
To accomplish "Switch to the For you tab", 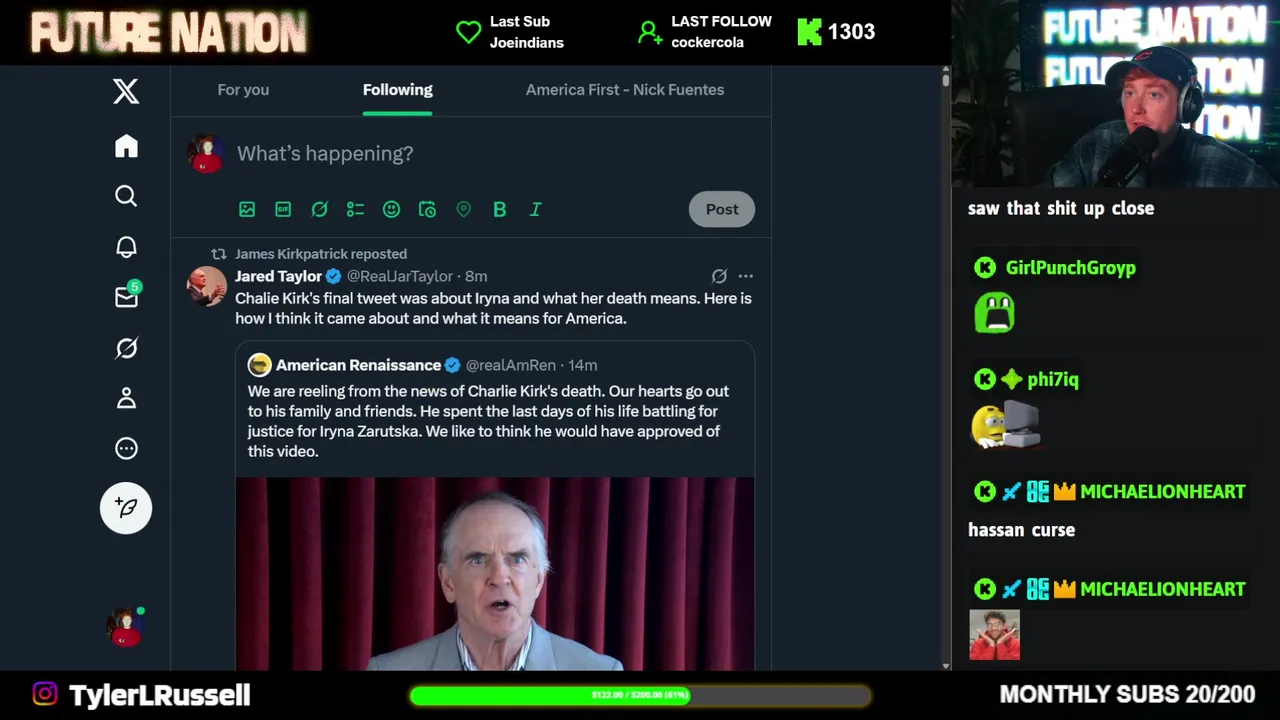I will pyautogui.click(x=243, y=90).
